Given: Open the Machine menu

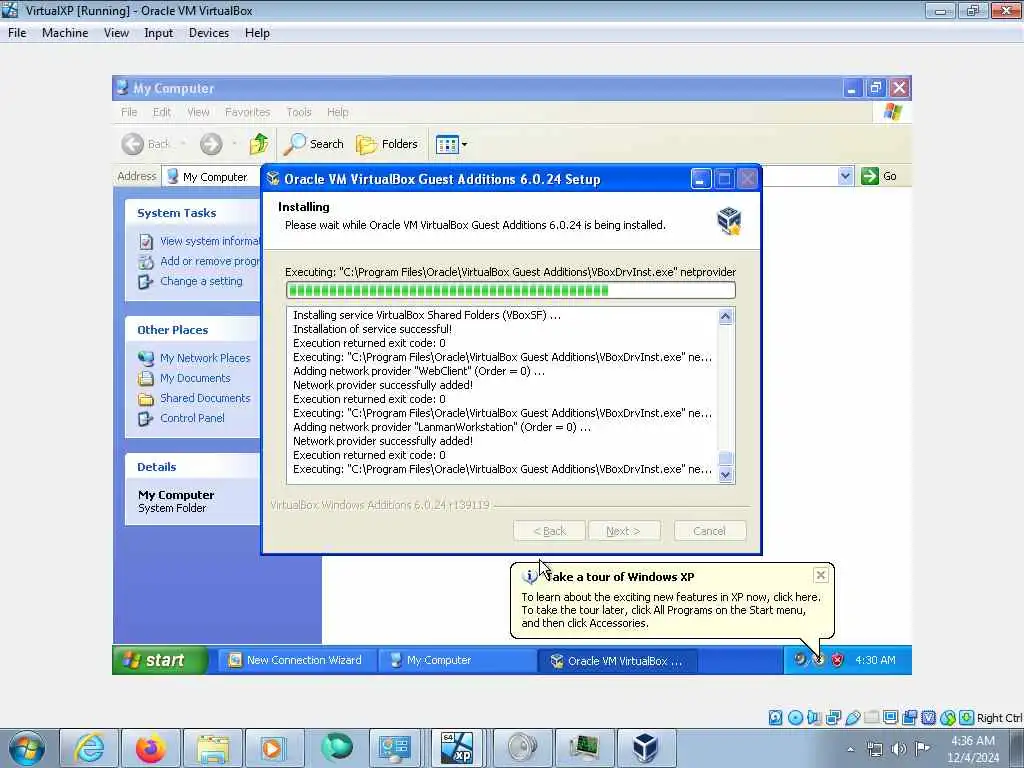Looking at the screenshot, I should pyautogui.click(x=65, y=33).
